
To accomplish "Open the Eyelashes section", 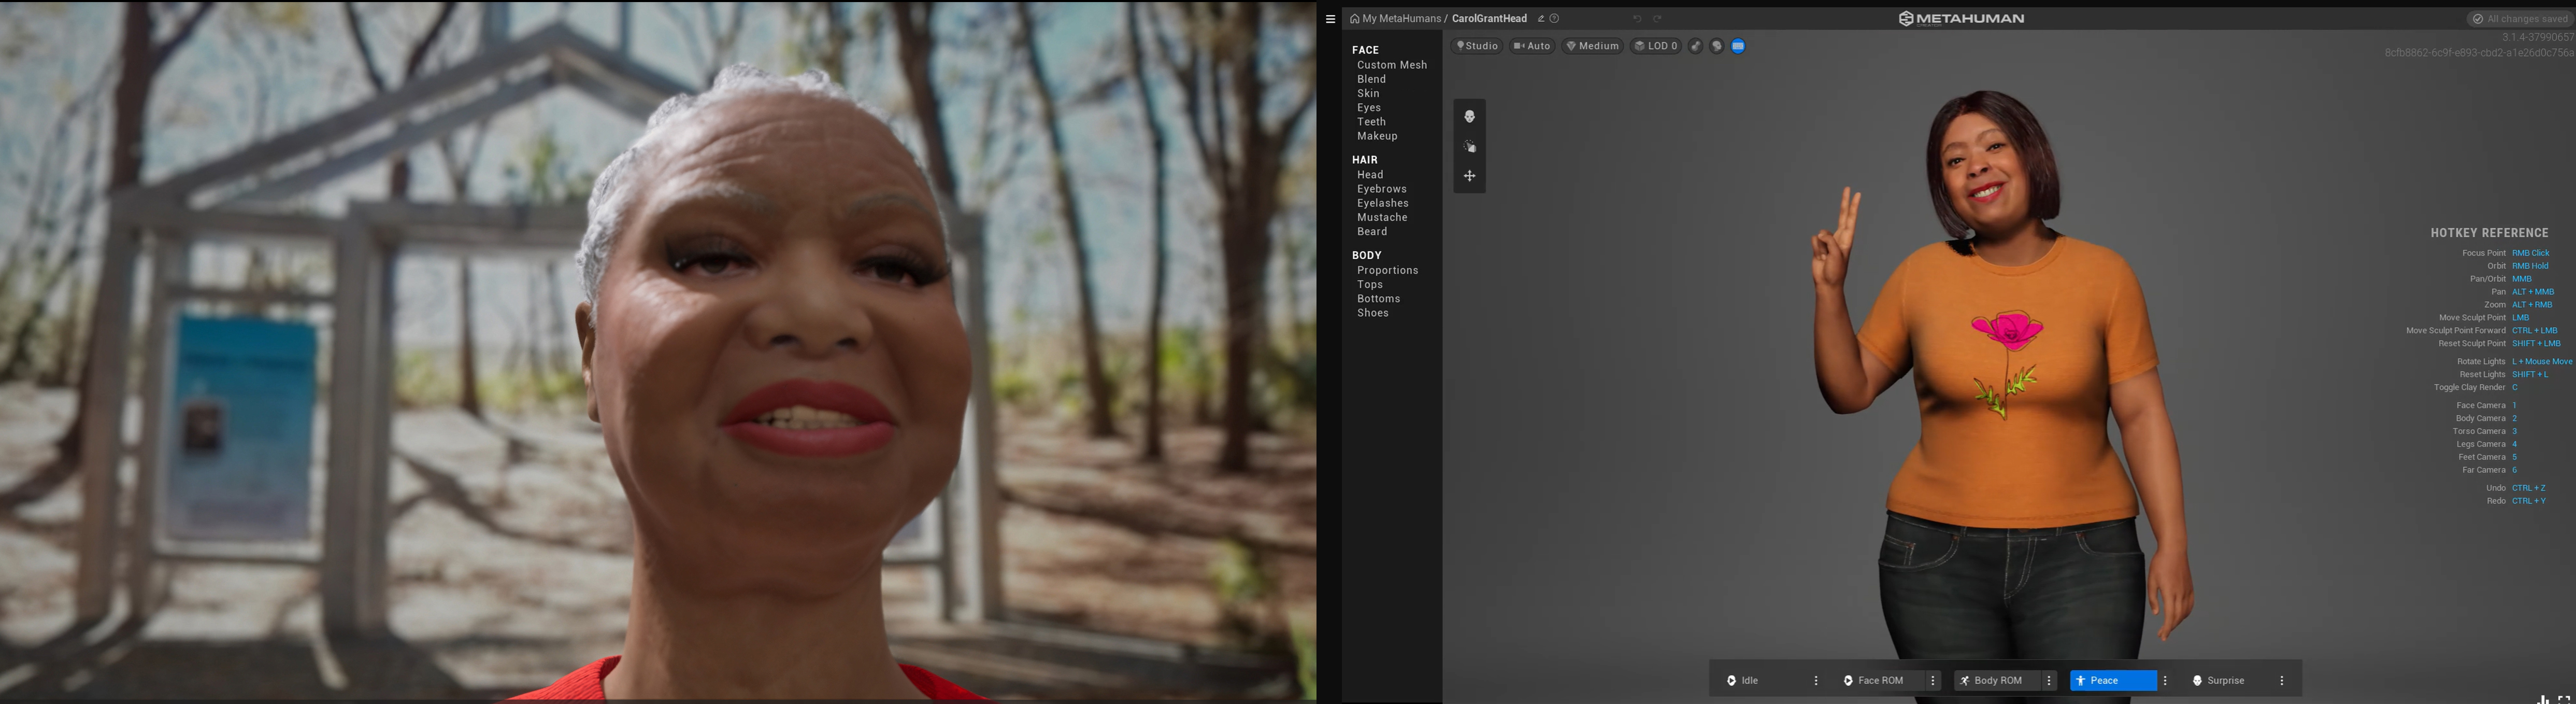I will (1383, 203).
